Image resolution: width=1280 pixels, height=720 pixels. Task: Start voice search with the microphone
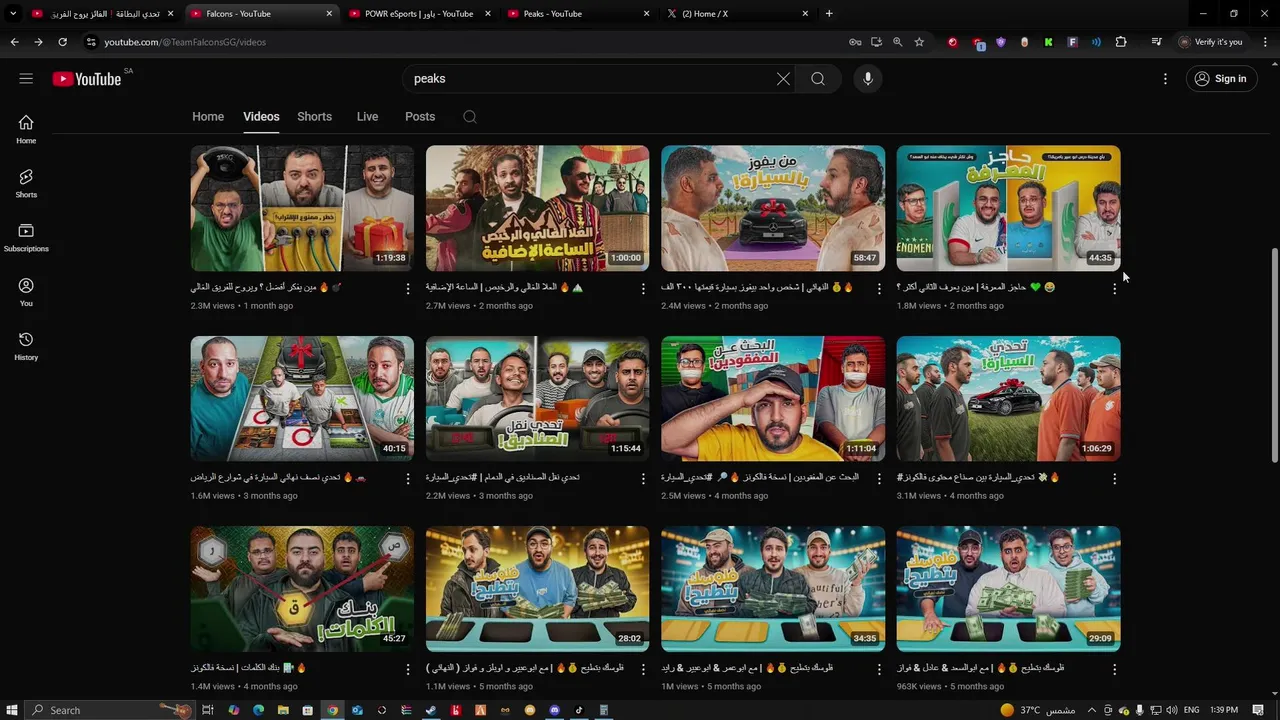click(868, 79)
